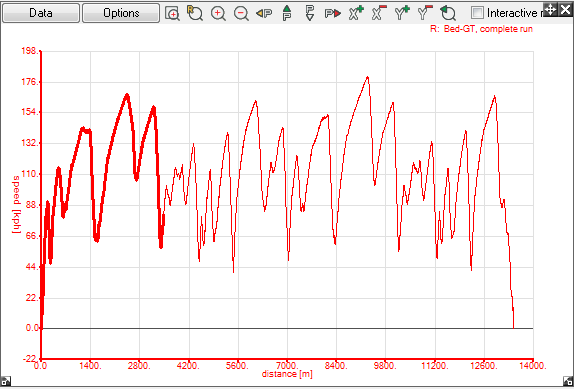The height and width of the screenshot is (389, 574).
Task: Pan the plot down
Action: pyautogui.click(x=310, y=13)
